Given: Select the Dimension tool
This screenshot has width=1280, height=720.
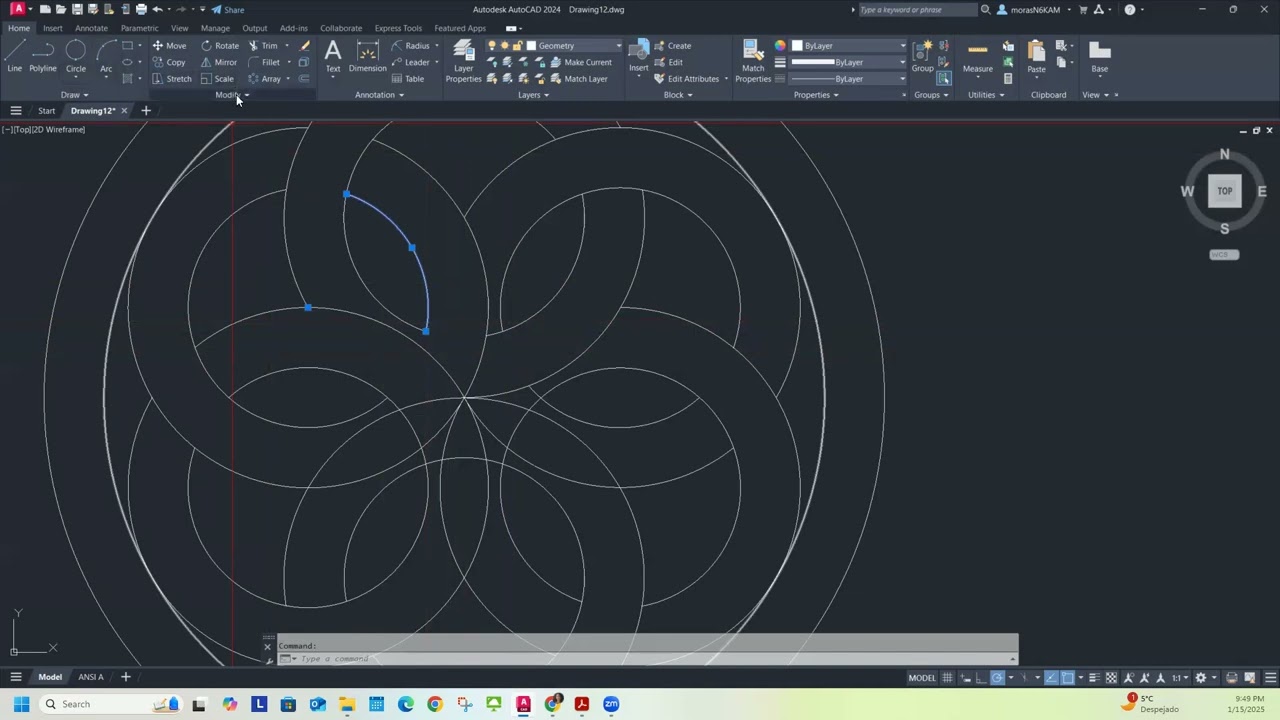Looking at the screenshot, I should (x=367, y=56).
